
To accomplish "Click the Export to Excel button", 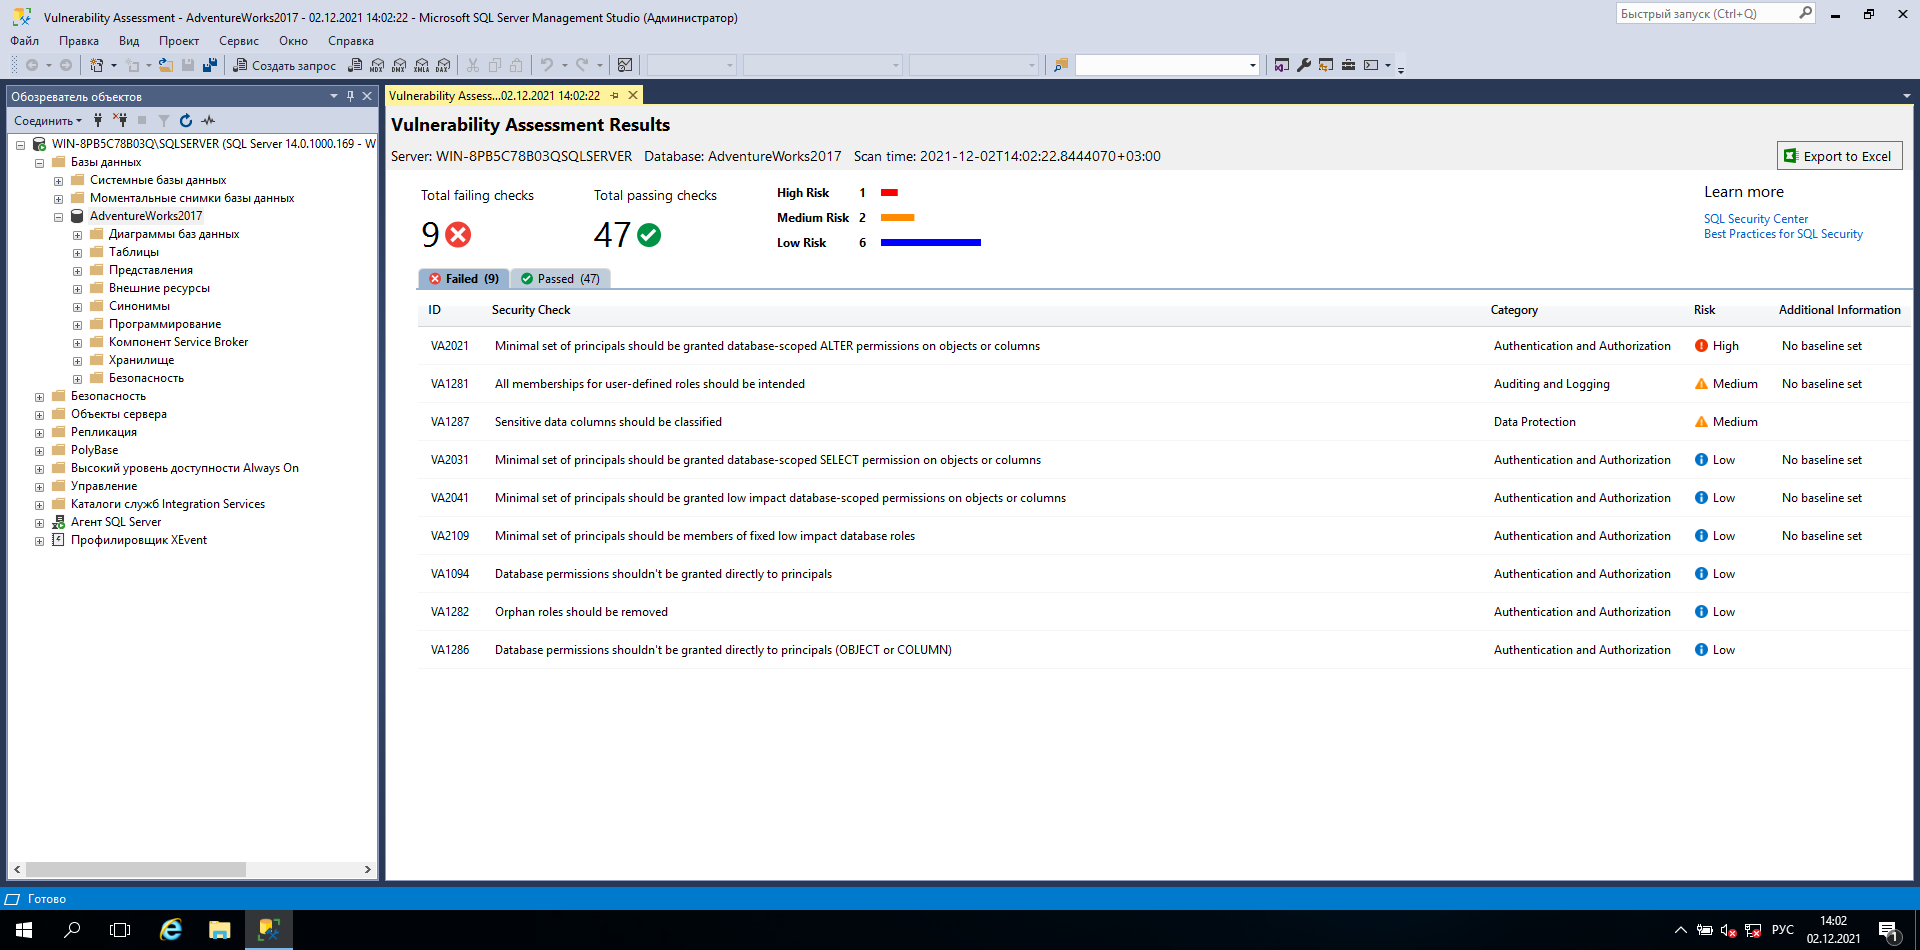I will pyautogui.click(x=1839, y=156).
